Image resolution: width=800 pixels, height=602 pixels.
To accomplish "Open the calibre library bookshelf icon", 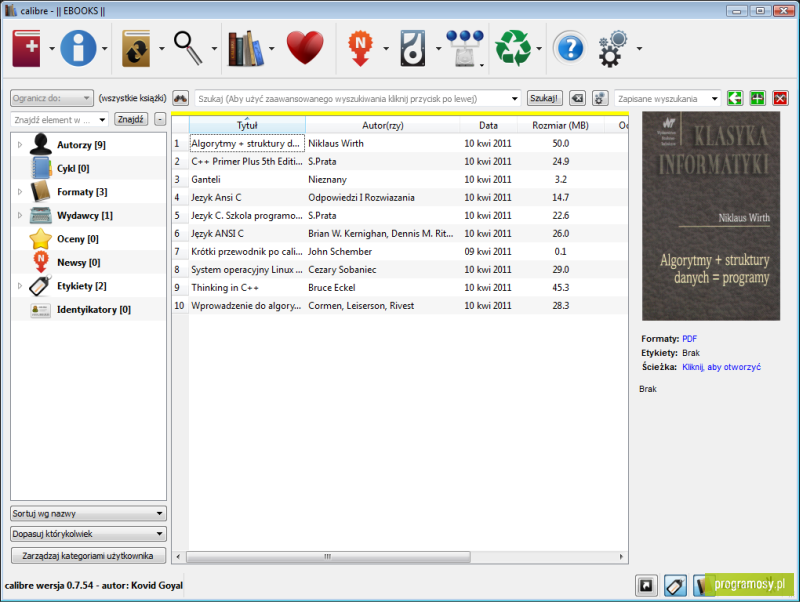I will [246, 48].
